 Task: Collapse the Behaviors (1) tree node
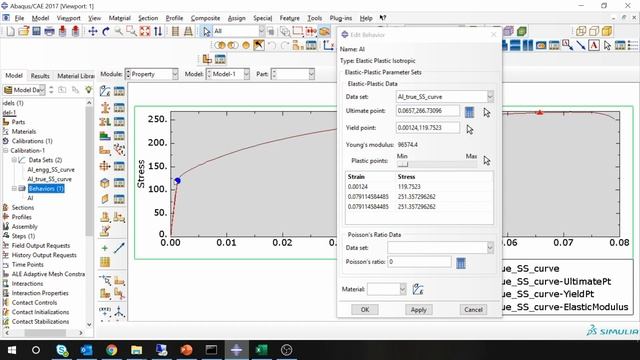click(x=13, y=189)
